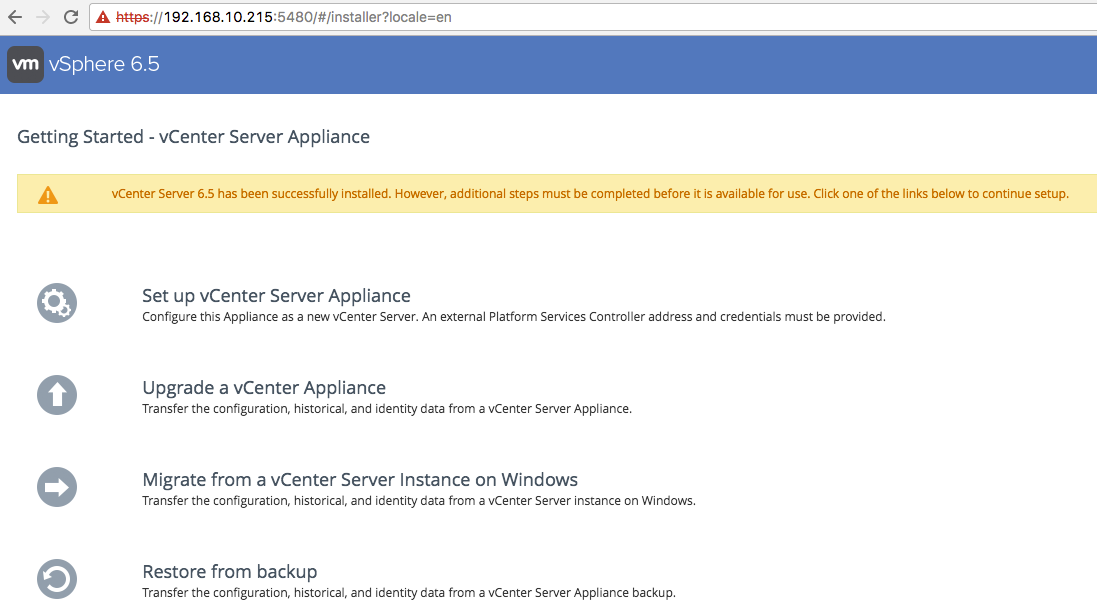
Task: Click the right-arrow Migrate icon
Action: point(56,487)
